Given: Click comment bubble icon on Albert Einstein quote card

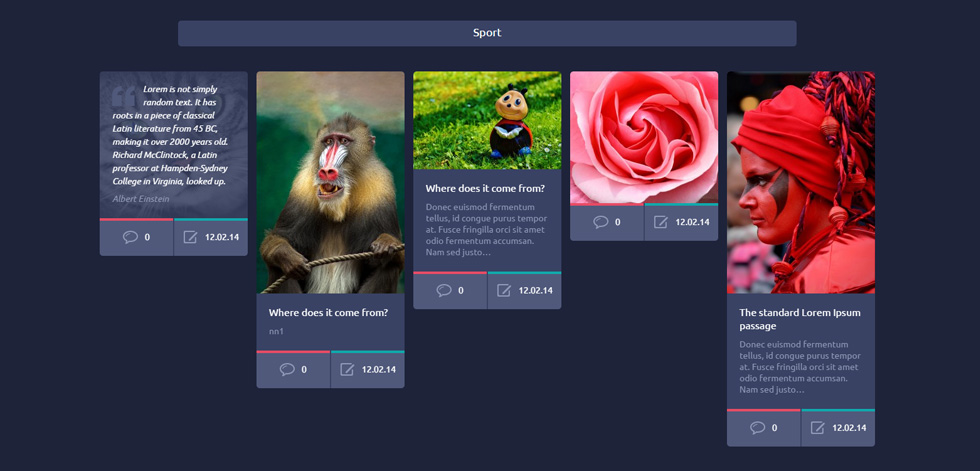Looking at the screenshot, I should tap(130, 237).
